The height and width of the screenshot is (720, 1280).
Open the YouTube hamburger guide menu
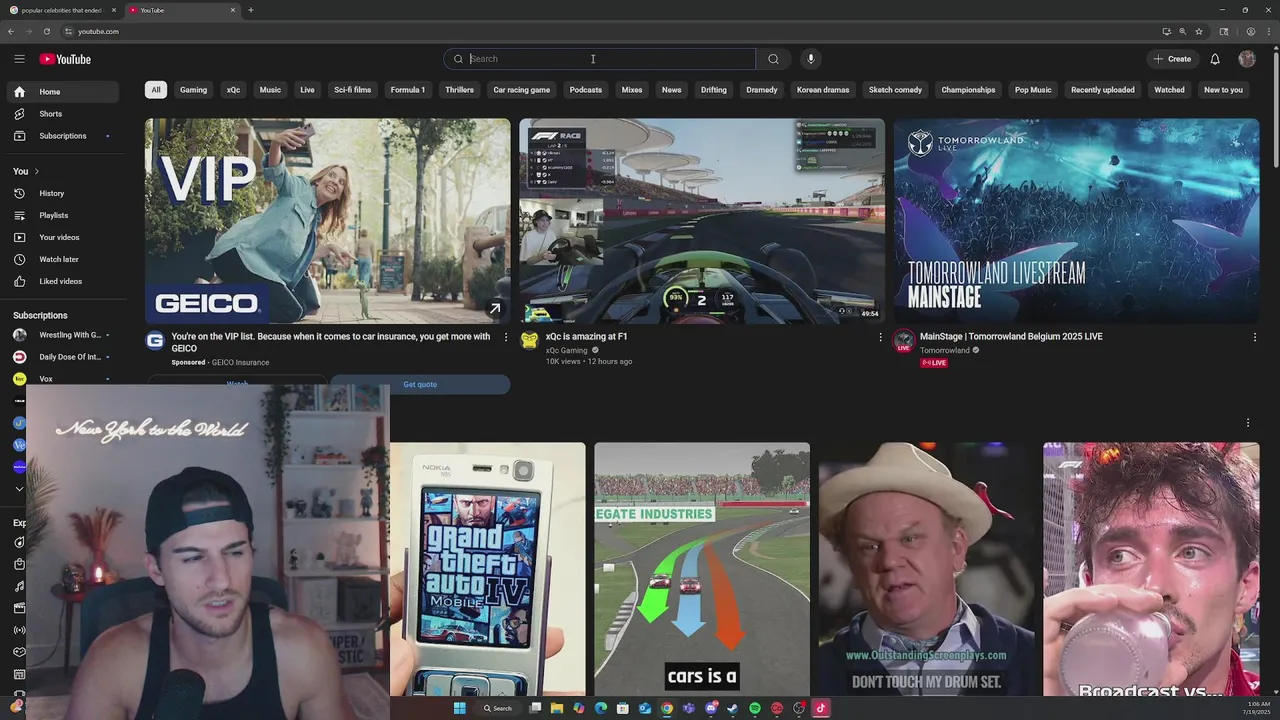pos(19,59)
